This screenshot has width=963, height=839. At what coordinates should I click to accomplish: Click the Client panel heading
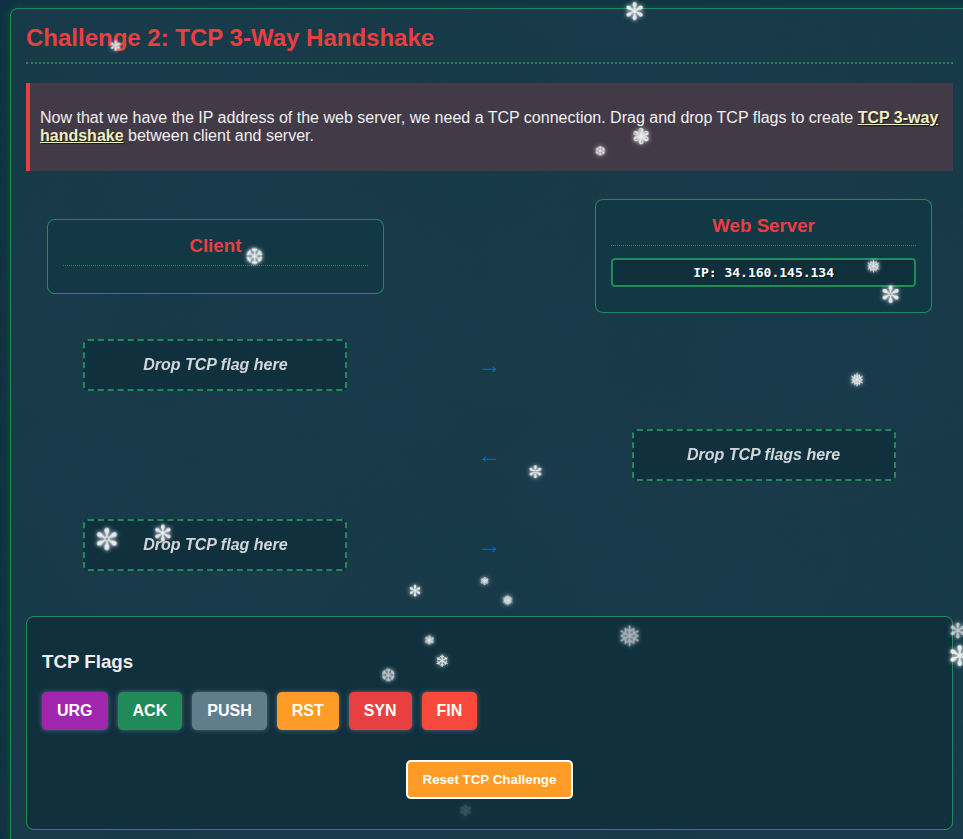click(x=215, y=246)
